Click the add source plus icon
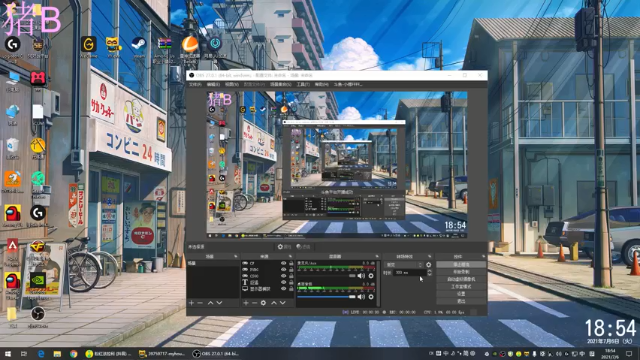This screenshot has width=640, height=360. (x=246, y=303)
